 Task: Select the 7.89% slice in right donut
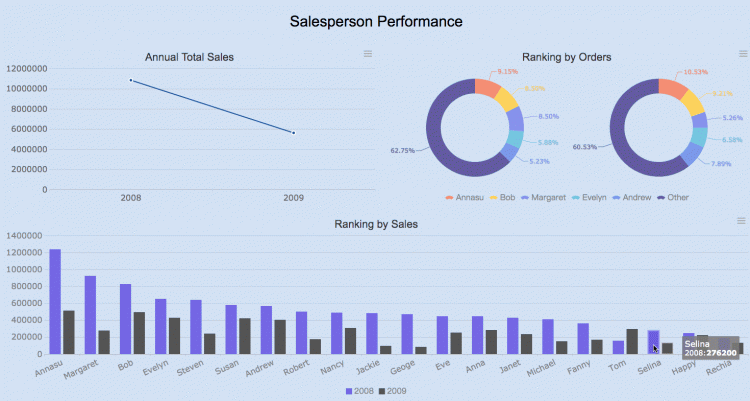(x=692, y=154)
